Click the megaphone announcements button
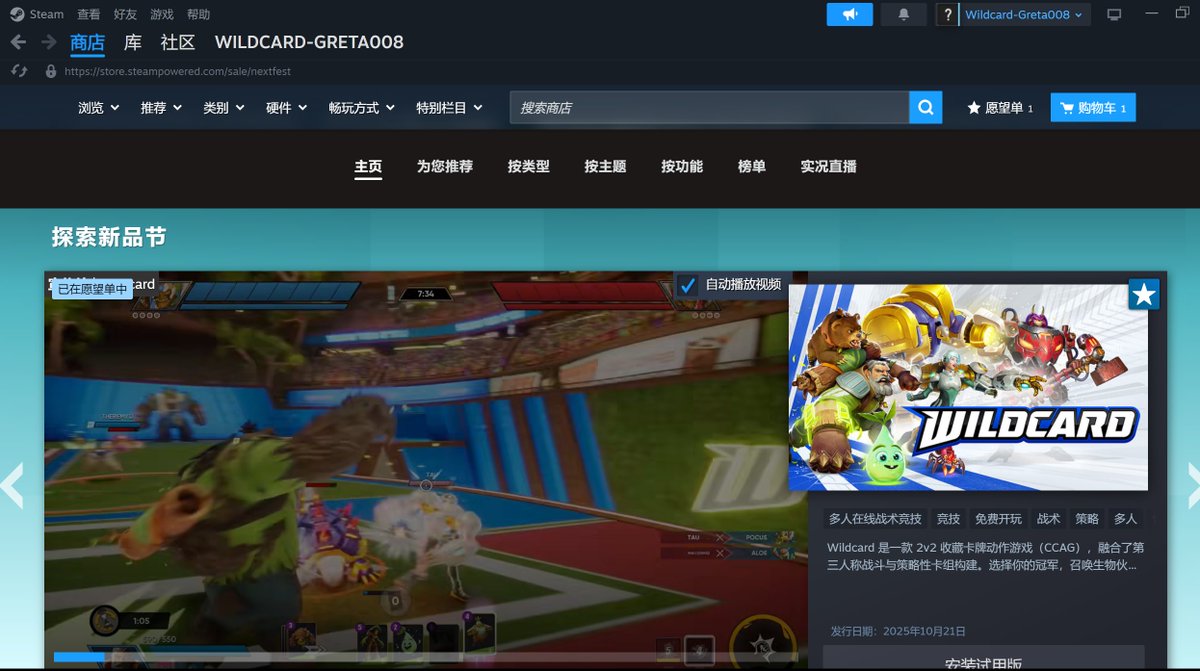Image resolution: width=1200 pixels, height=671 pixels. click(850, 14)
